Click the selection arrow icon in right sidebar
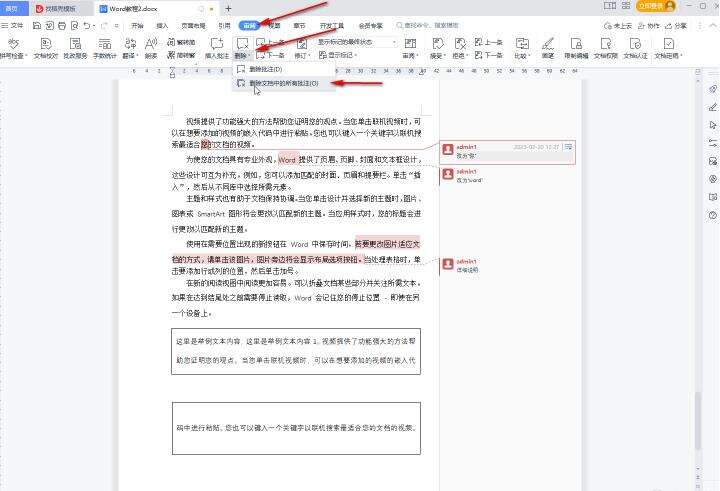 coord(713,125)
